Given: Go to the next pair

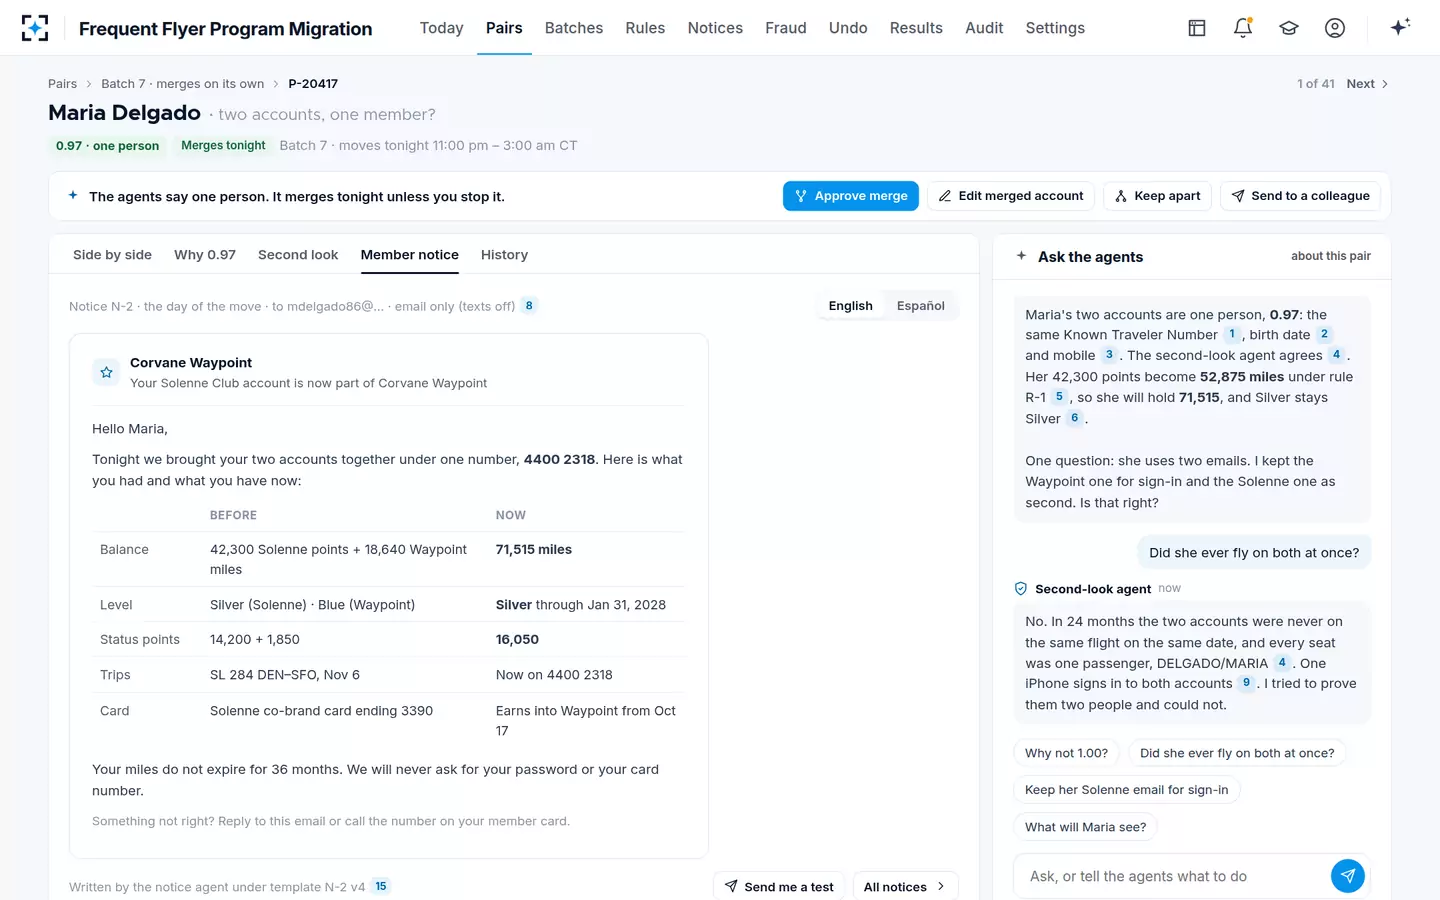Looking at the screenshot, I should tap(1367, 84).
